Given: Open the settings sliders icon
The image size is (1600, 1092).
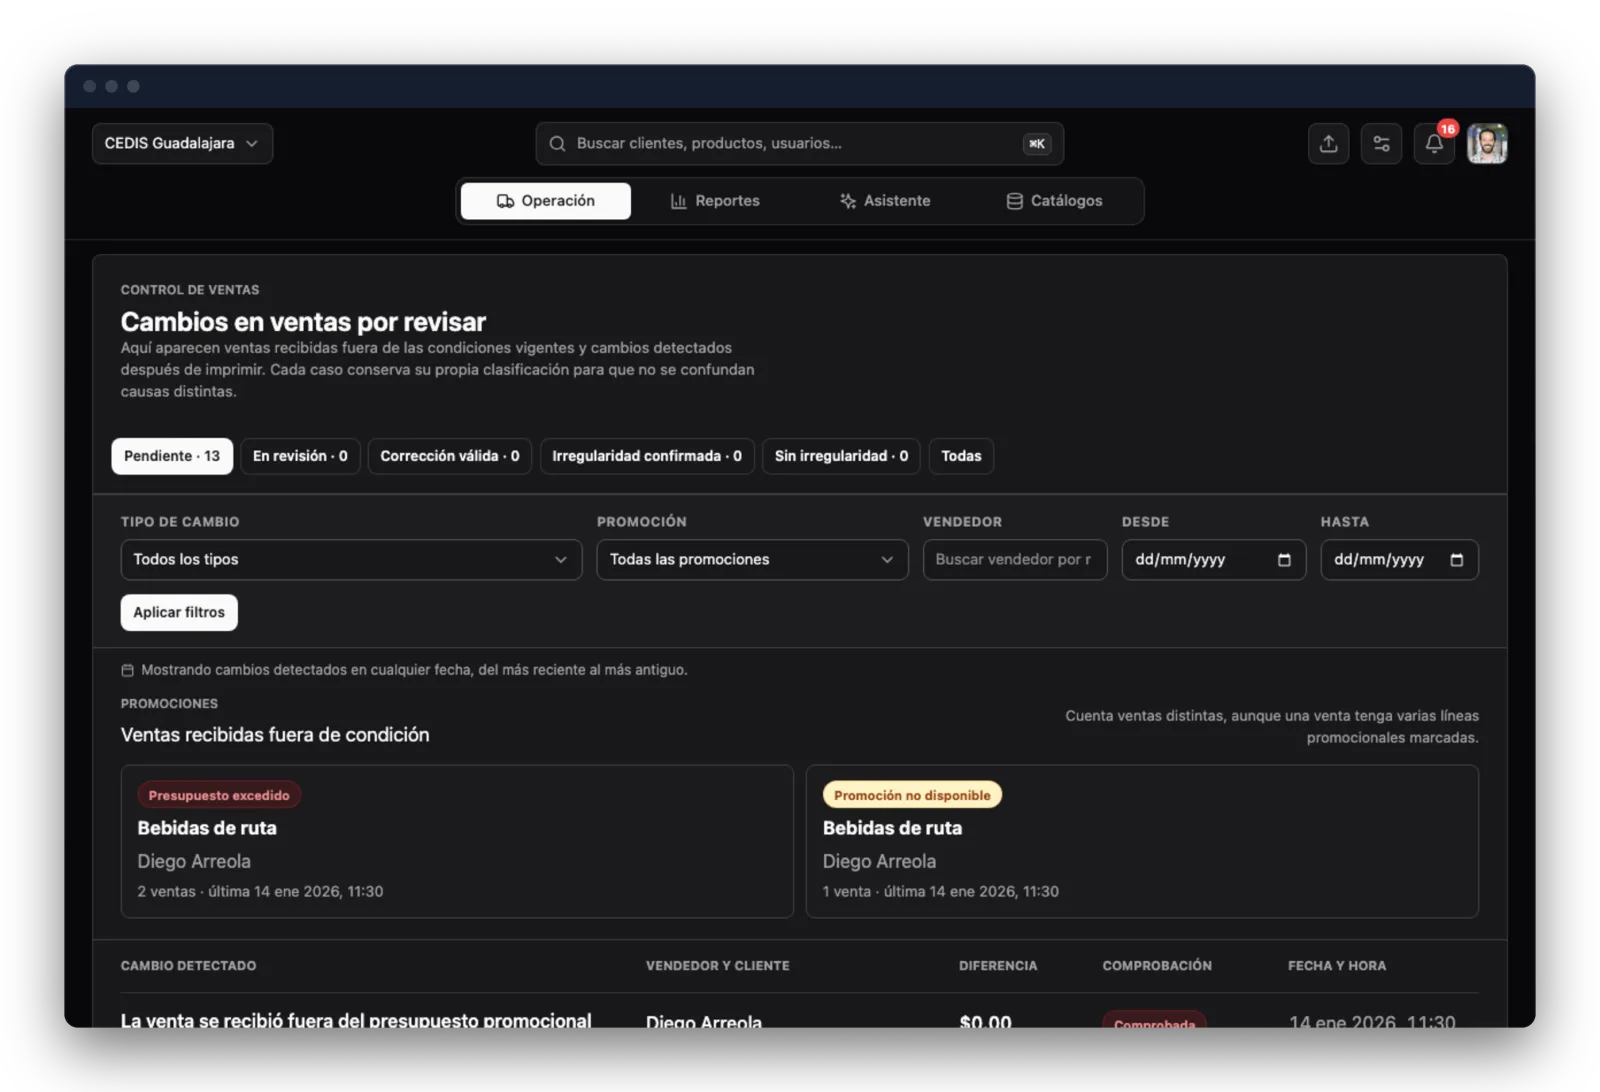Looking at the screenshot, I should coord(1381,144).
